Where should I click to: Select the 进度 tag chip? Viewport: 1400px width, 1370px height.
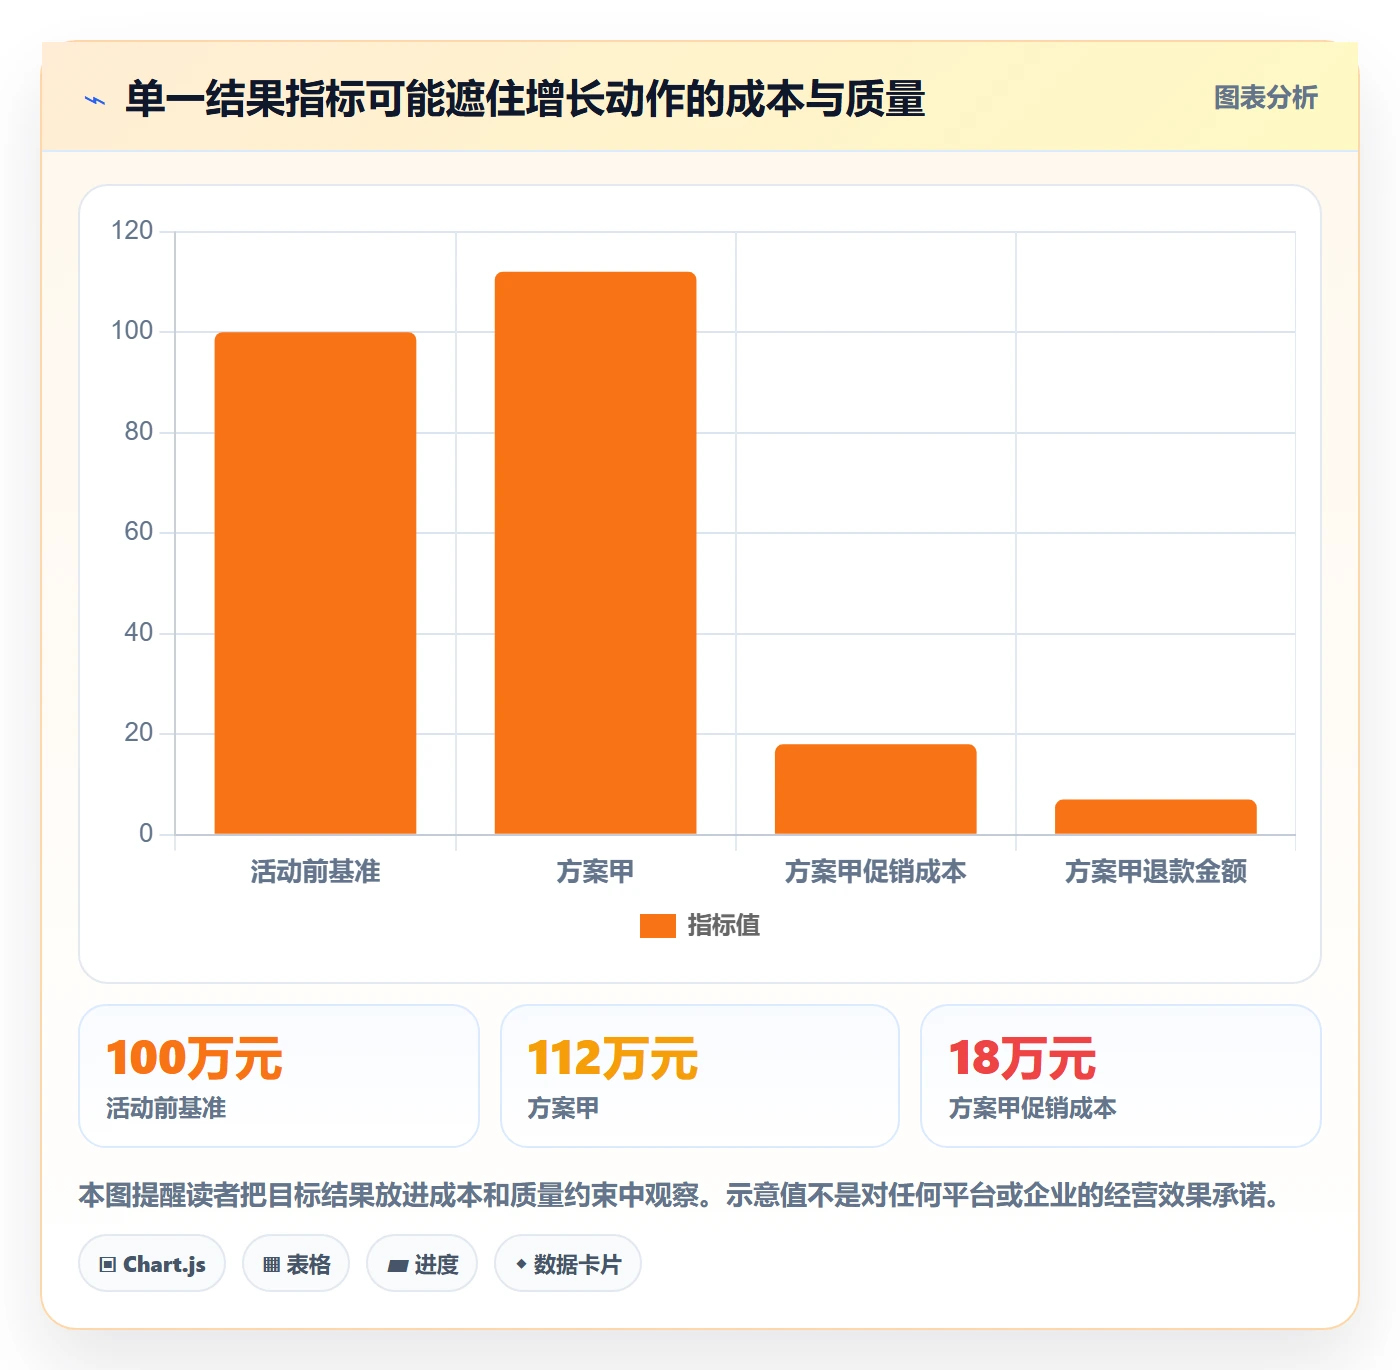422,1264
